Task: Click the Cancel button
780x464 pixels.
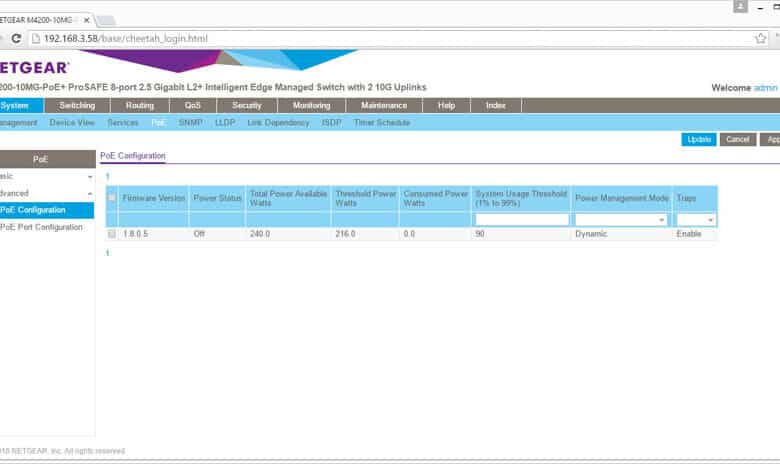Action: click(x=738, y=139)
